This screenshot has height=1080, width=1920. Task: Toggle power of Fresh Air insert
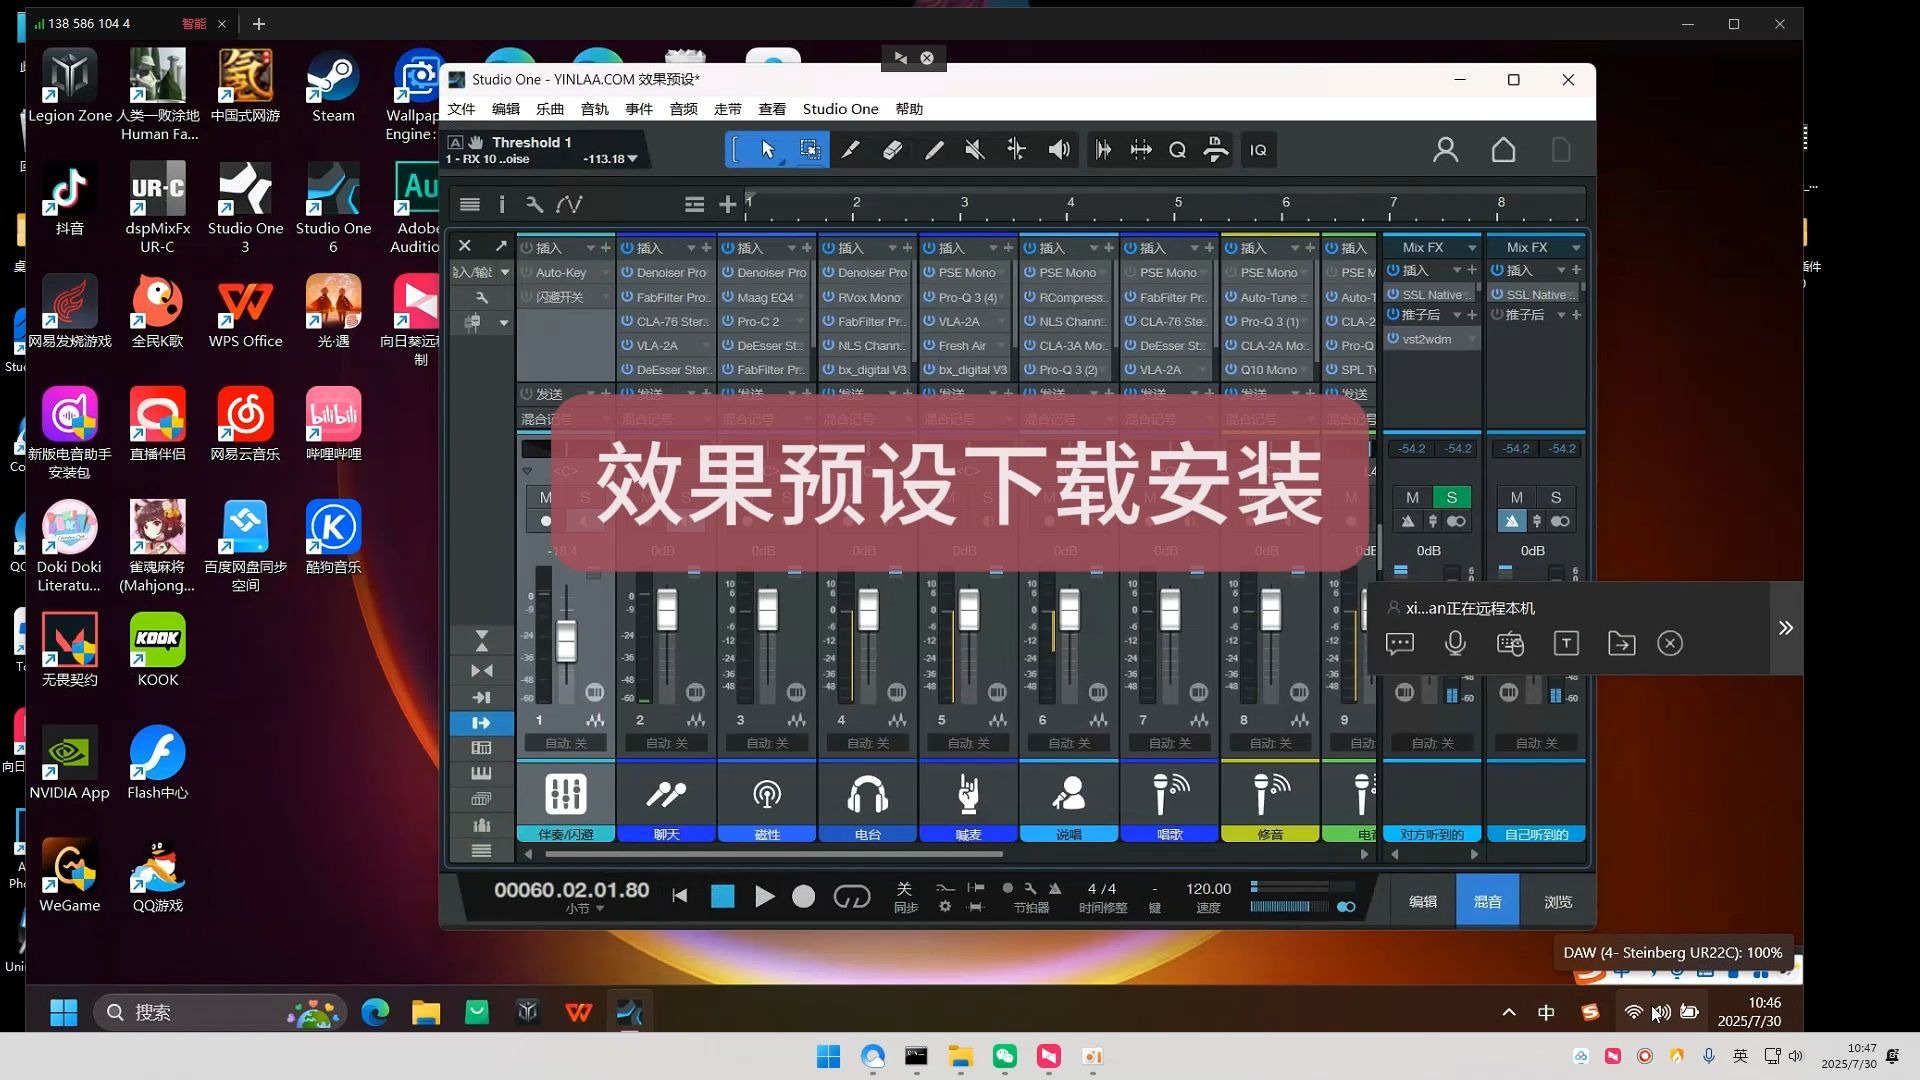click(x=929, y=345)
